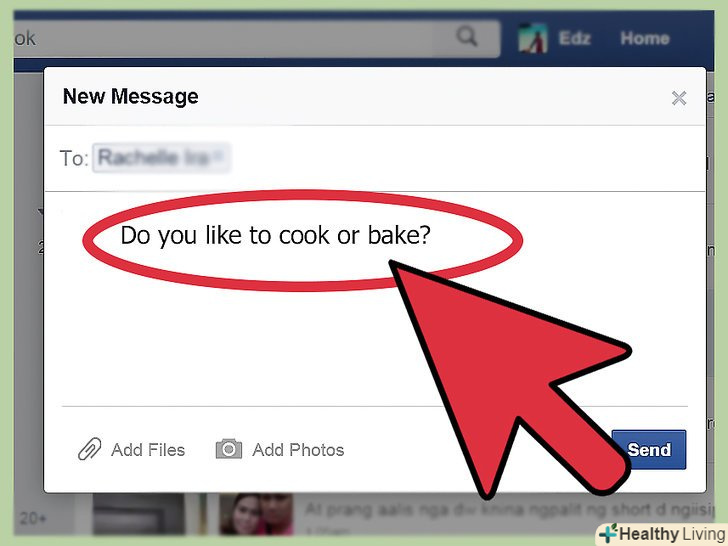This screenshot has height=546, width=728.
Task: Open the couple photo thumbnail in feed
Action: coord(256,514)
